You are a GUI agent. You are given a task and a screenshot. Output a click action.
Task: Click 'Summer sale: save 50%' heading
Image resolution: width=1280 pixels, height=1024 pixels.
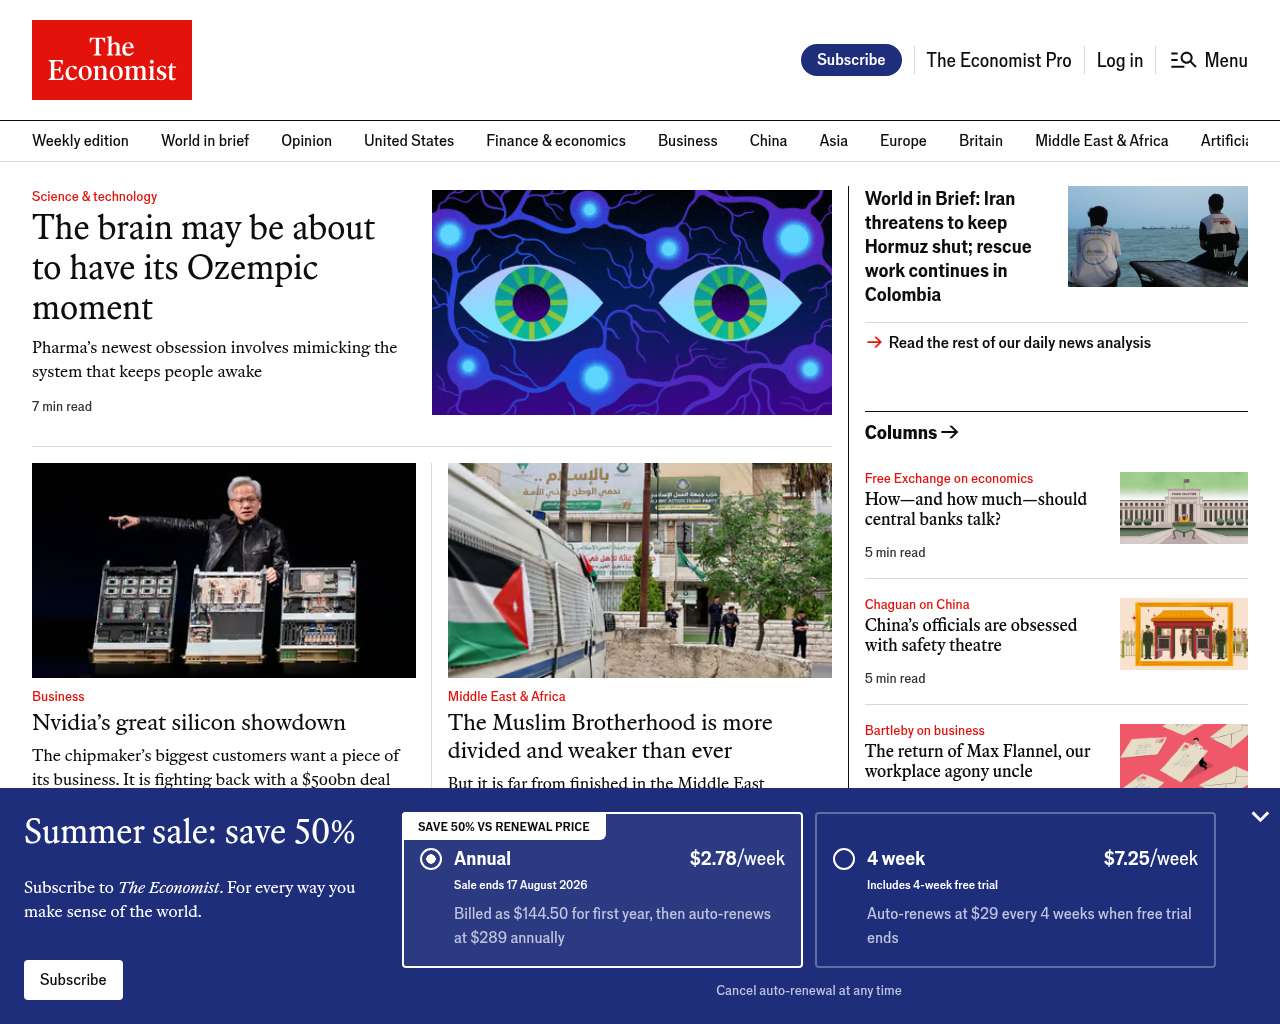(x=190, y=832)
